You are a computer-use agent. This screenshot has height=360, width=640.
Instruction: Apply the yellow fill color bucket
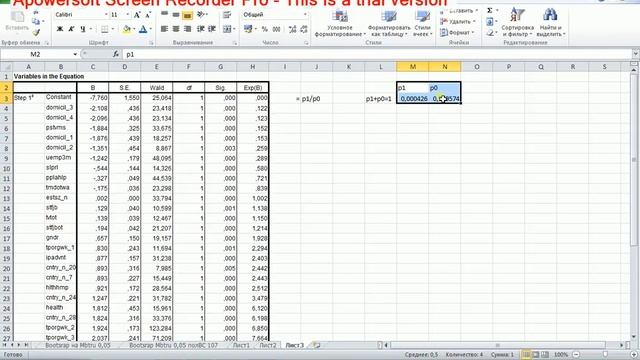[x=127, y=29]
